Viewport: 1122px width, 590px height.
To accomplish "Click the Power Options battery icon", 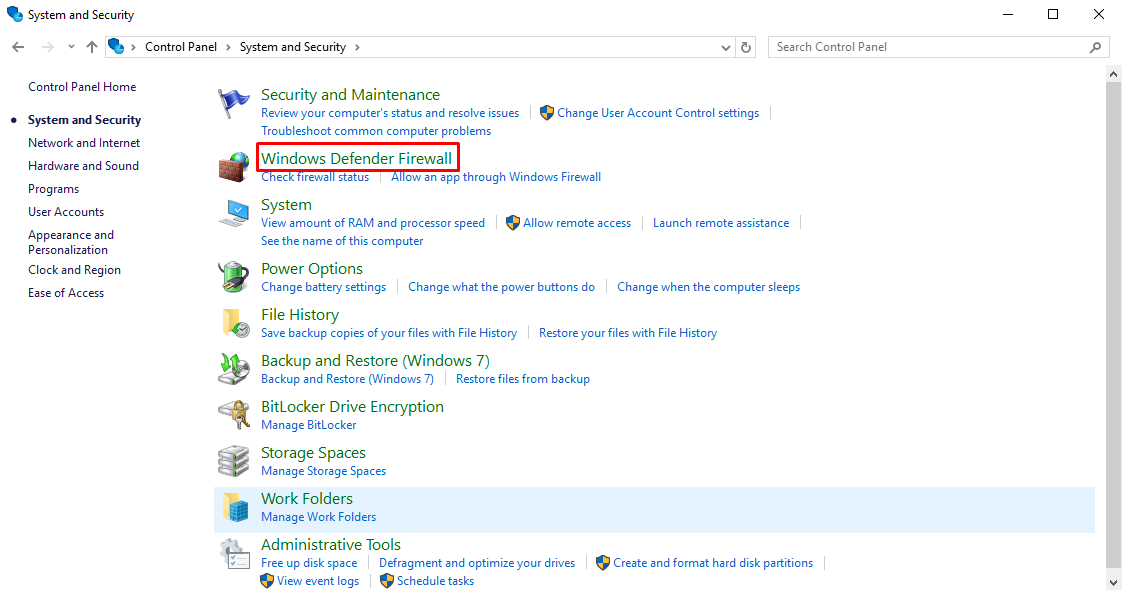I will (233, 277).
